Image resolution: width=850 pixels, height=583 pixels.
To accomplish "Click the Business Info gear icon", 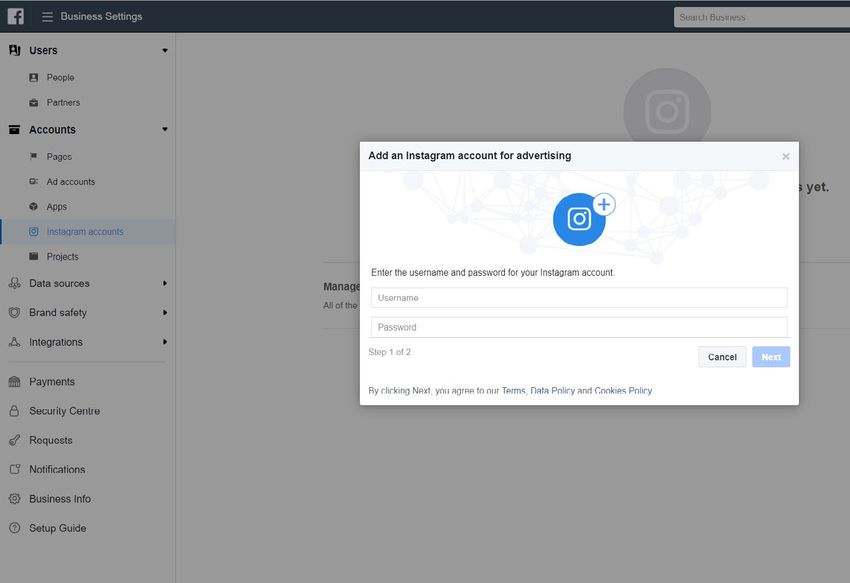I will 15,498.
